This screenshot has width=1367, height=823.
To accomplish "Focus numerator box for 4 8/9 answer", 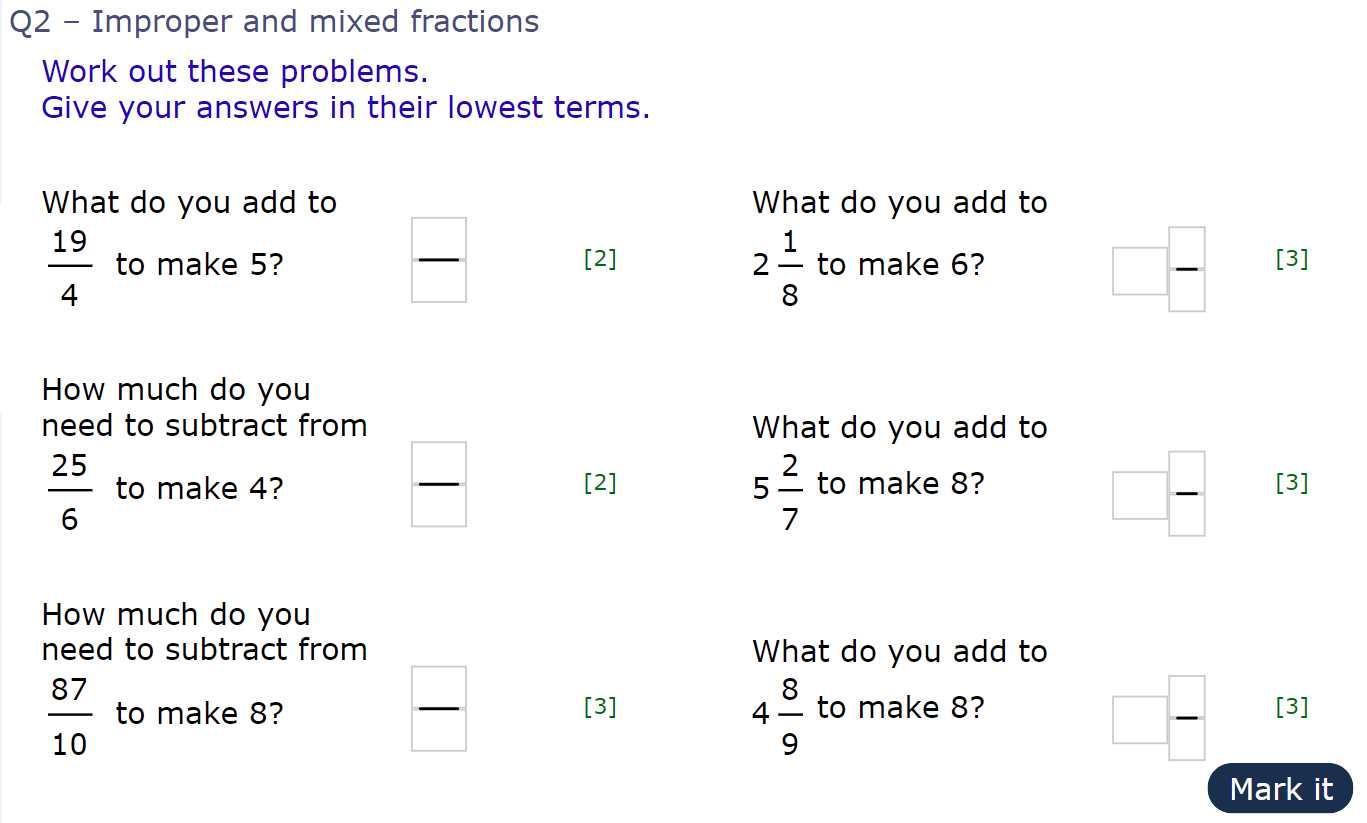I will tap(1187, 696).
